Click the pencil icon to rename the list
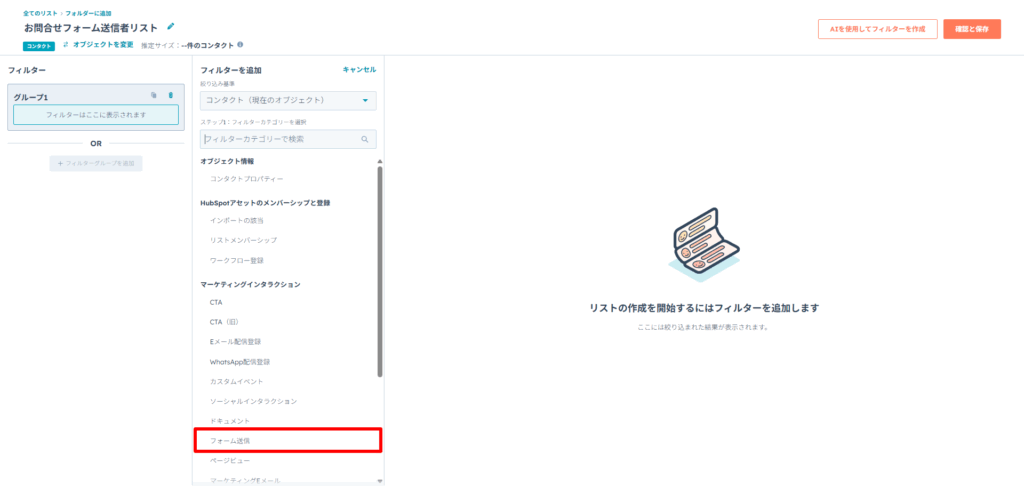Screen dimensions: 1024x486 171,27
